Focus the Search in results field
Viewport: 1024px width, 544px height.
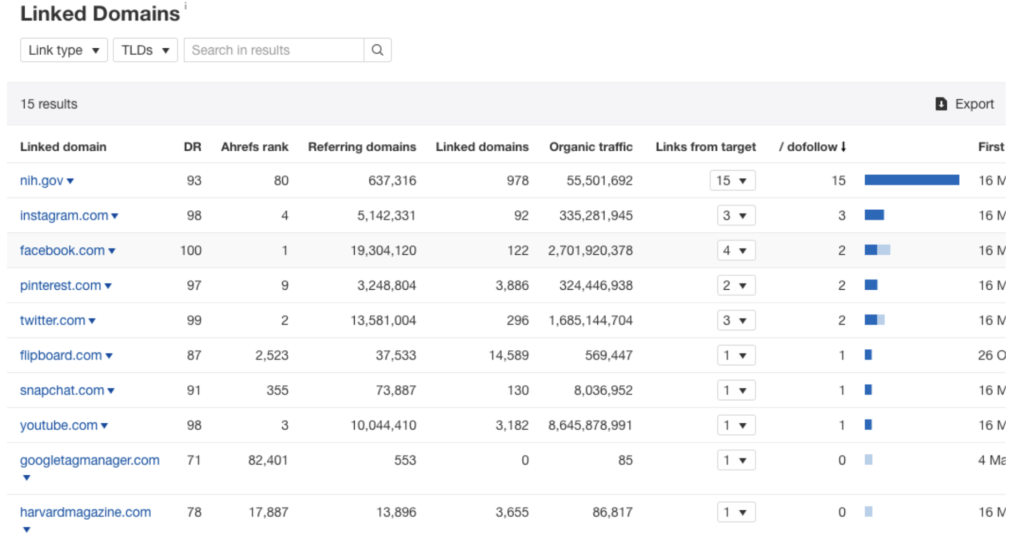tap(274, 50)
